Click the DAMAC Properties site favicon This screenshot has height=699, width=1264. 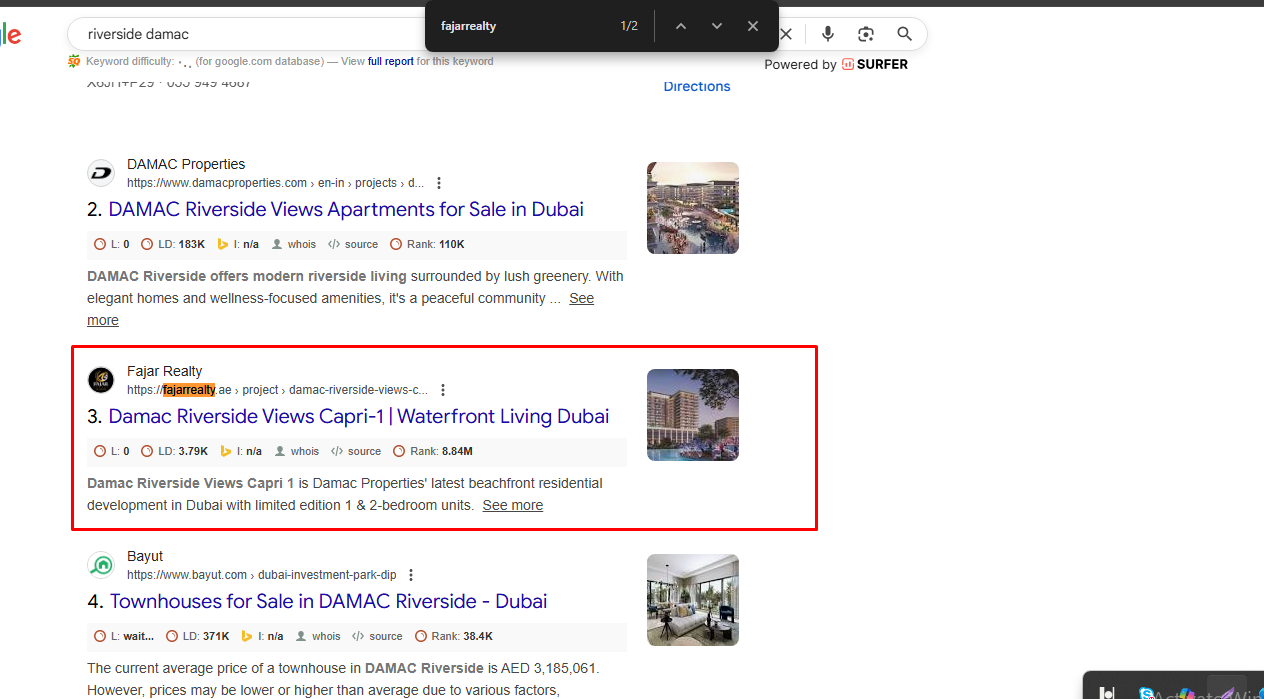pyautogui.click(x=101, y=173)
